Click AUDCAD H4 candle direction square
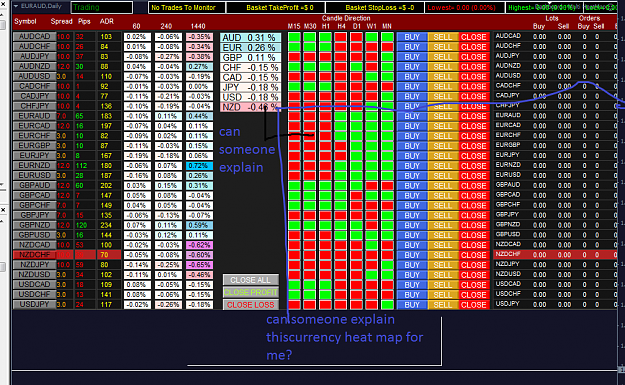Image resolution: width=625 pixels, height=385 pixels. pos(341,37)
